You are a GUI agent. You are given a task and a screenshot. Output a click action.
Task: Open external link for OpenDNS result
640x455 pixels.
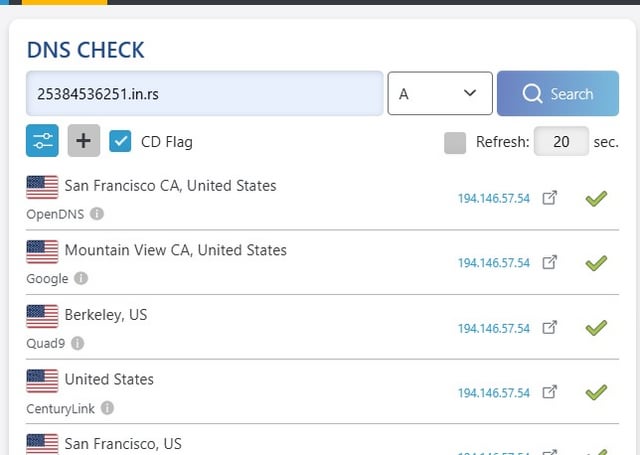pyautogui.click(x=550, y=198)
